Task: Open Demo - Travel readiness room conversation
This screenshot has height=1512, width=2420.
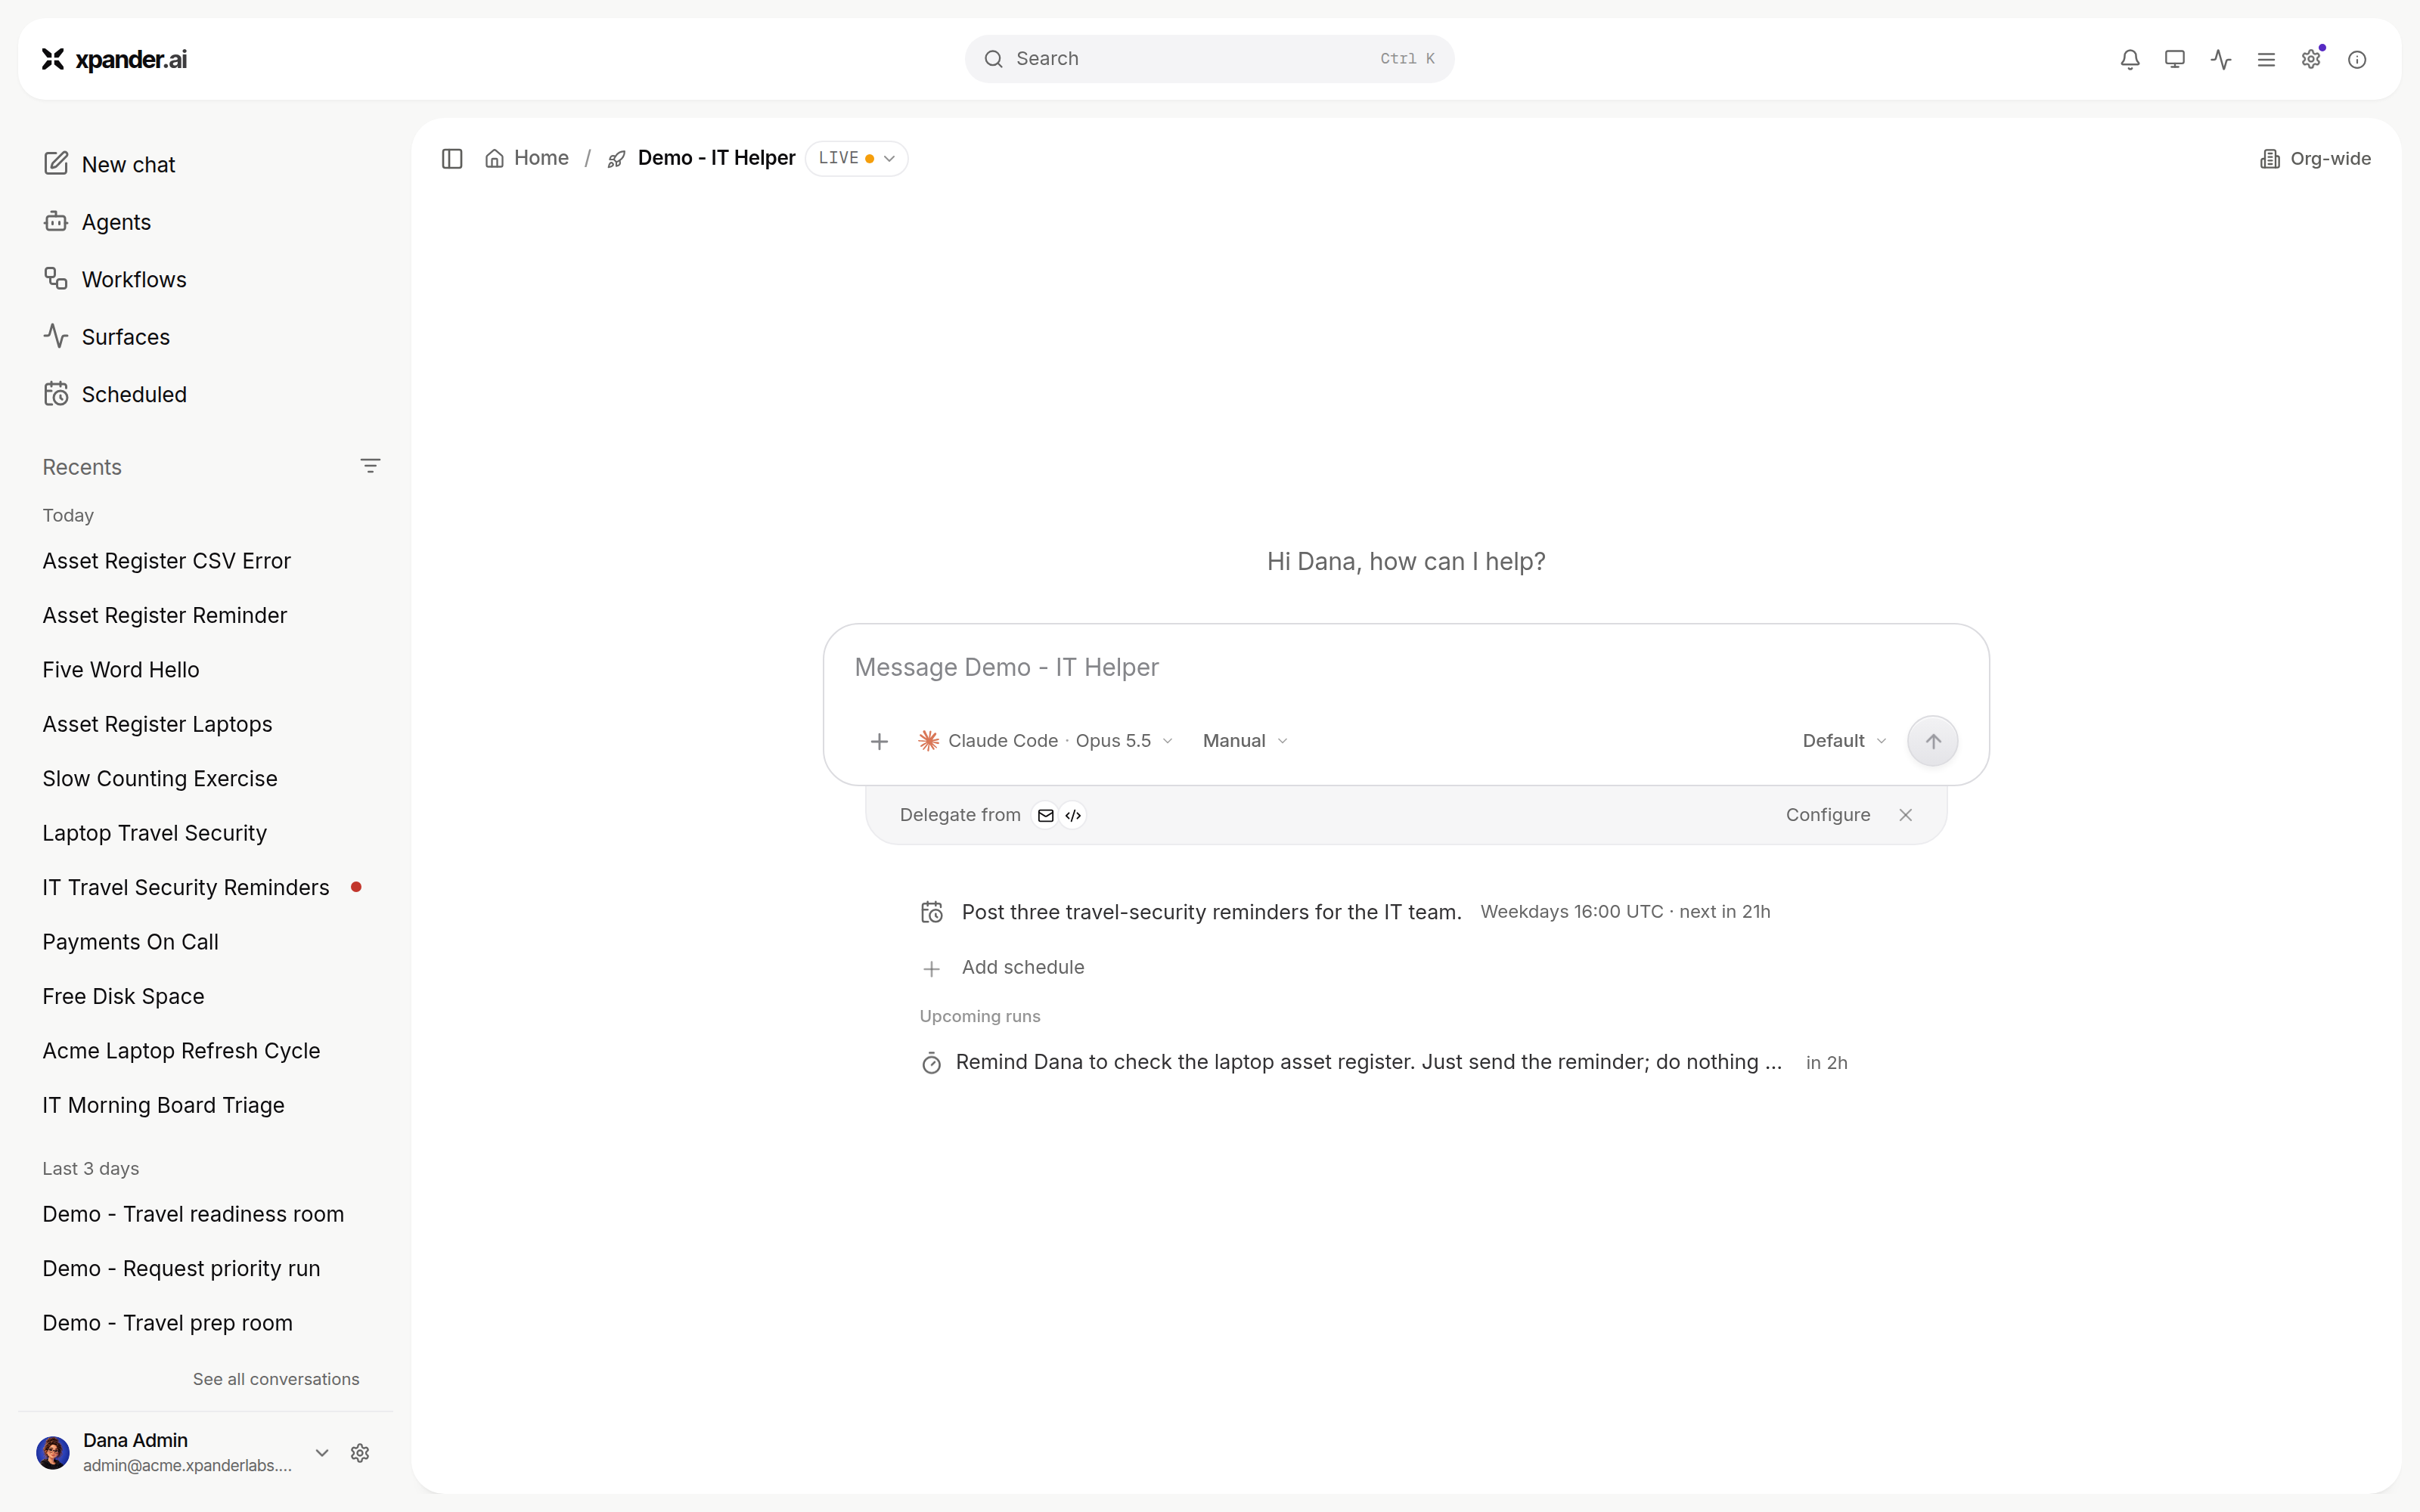Action: click(193, 1214)
